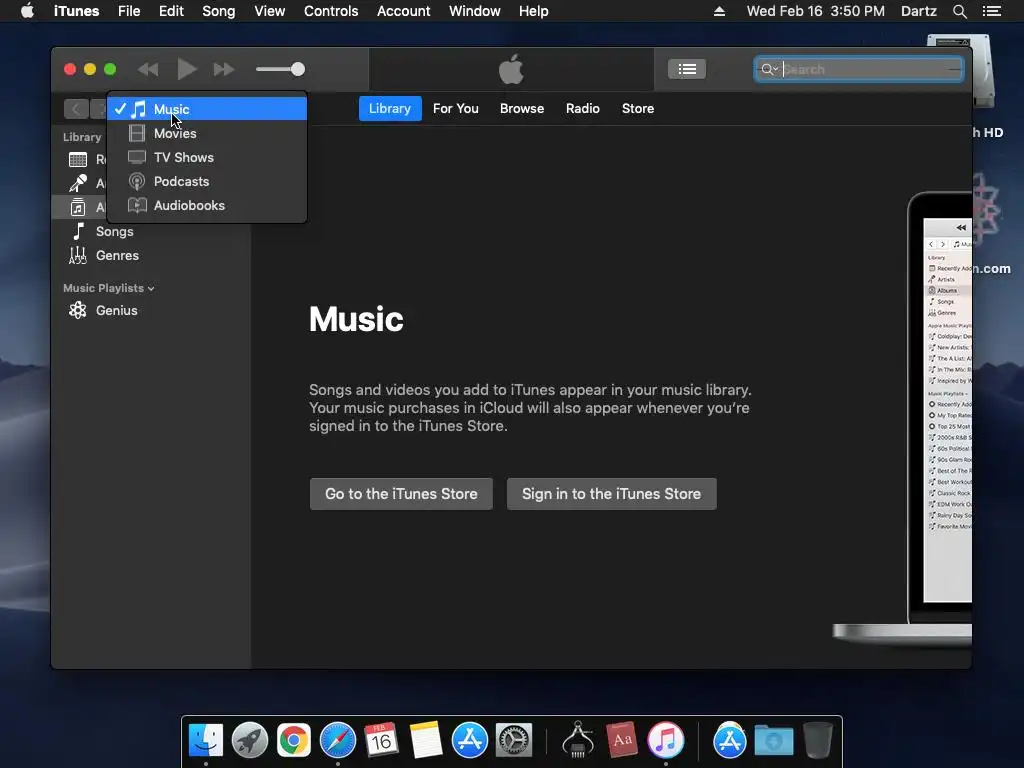
Task: Click the Dartz user name in menu bar
Action: tap(918, 11)
